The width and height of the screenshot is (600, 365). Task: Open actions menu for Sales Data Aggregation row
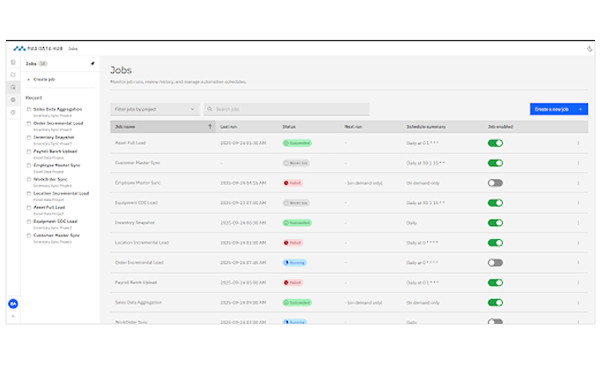pyautogui.click(x=578, y=303)
